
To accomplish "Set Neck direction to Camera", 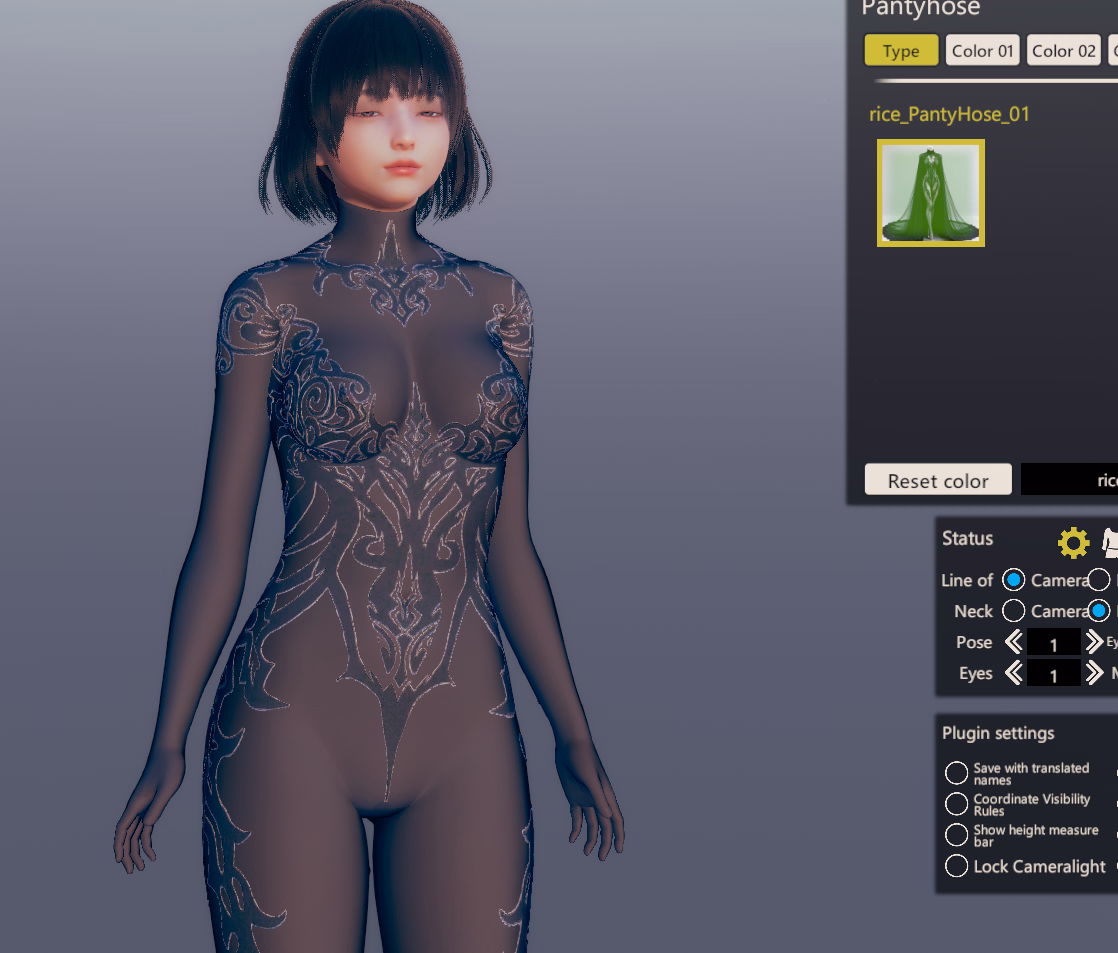I will pyautogui.click(x=1014, y=611).
